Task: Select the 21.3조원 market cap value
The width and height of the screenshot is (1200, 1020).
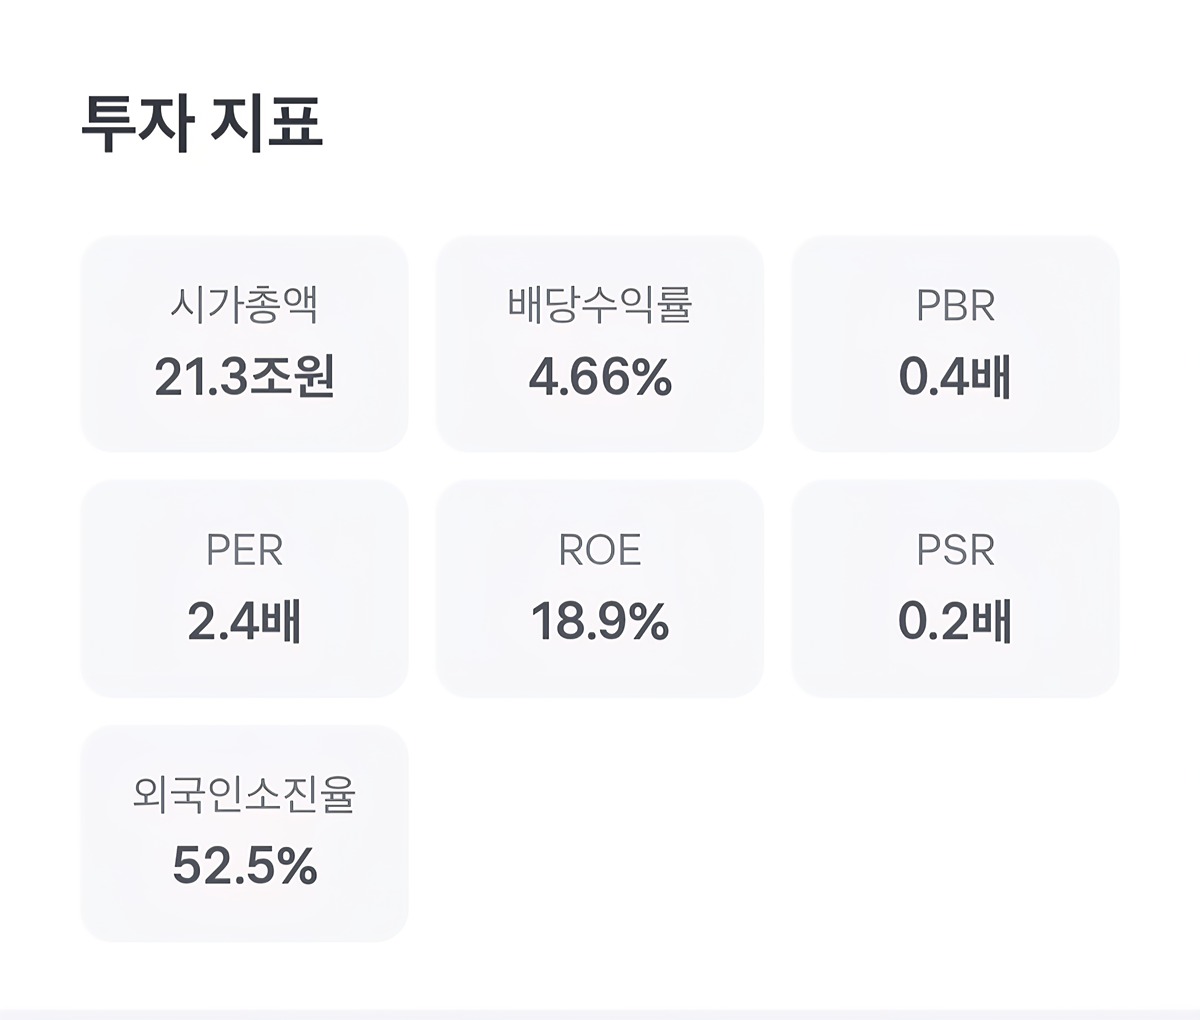Action: point(244,378)
